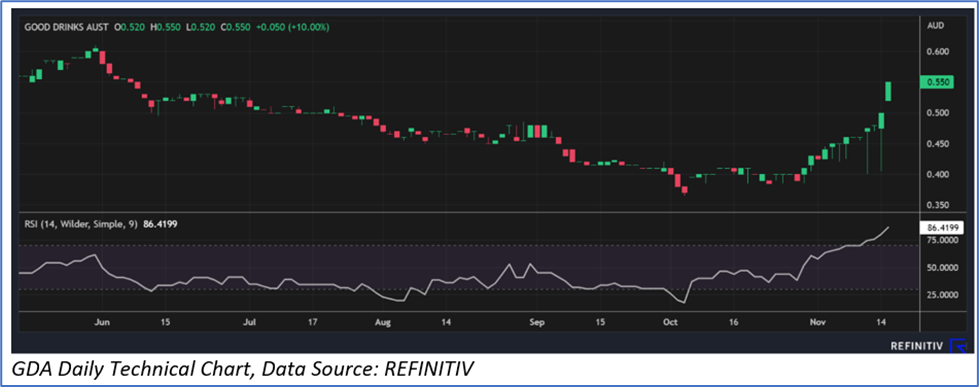Image resolution: width=979 pixels, height=387 pixels.
Task: Click the 0.500 price axis label
Action: 937,113
